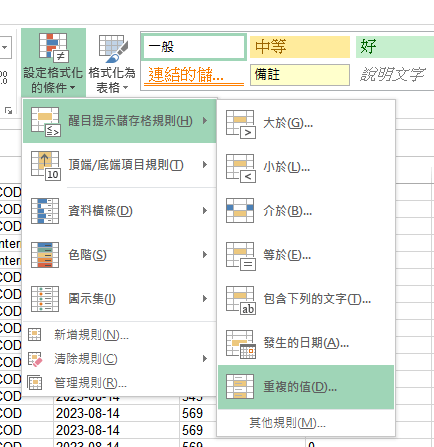Viewport: 434px width, 447px height.
Task: Select the 介於 (Between) rule icon
Action: point(240,211)
